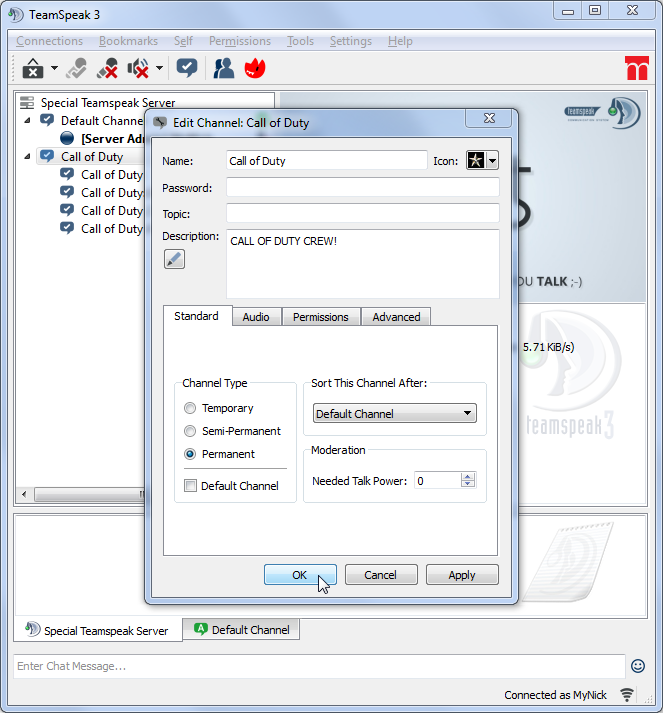
Task: Click the Needed Talk Power value field
Action: pyautogui.click(x=437, y=481)
